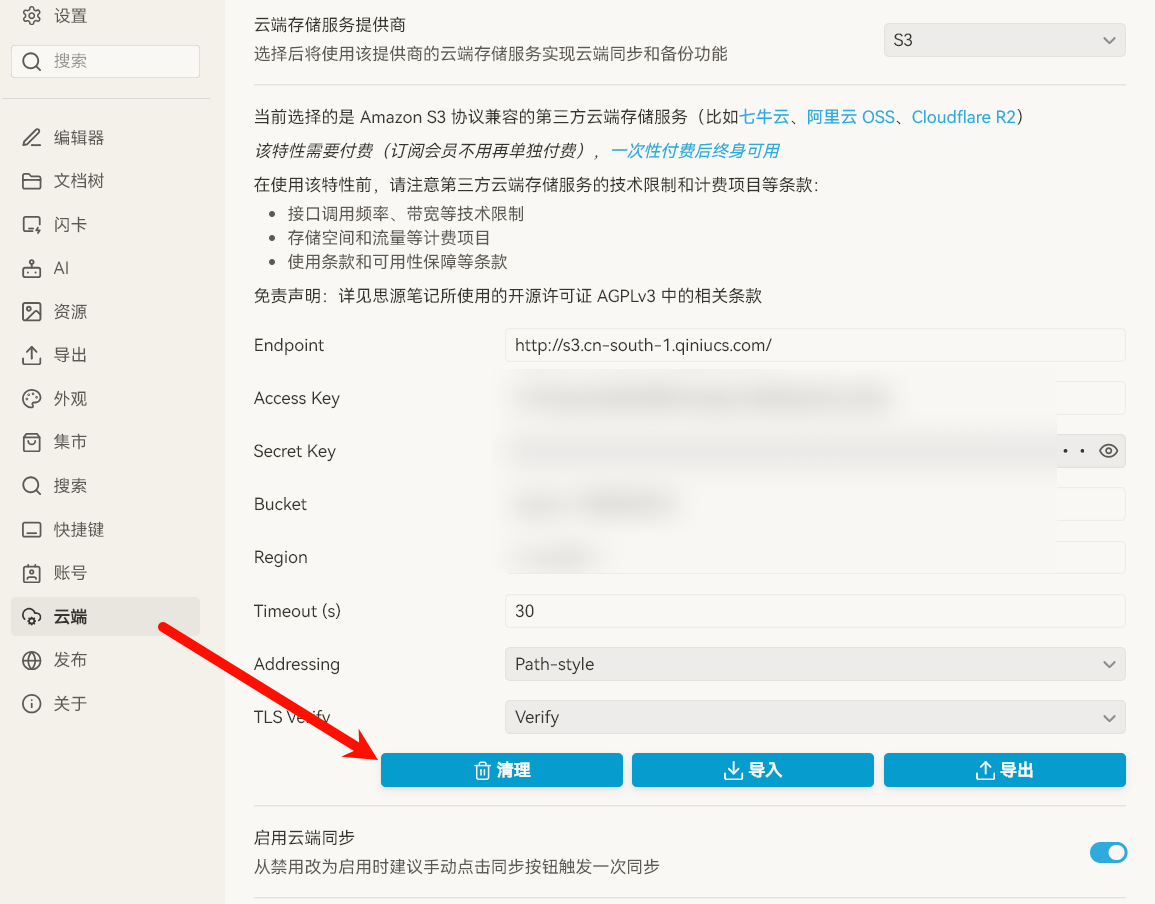The width and height of the screenshot is (1155, 904).
Task: Click the Editor pencil icon in sidebar
Action: [32, 138]
